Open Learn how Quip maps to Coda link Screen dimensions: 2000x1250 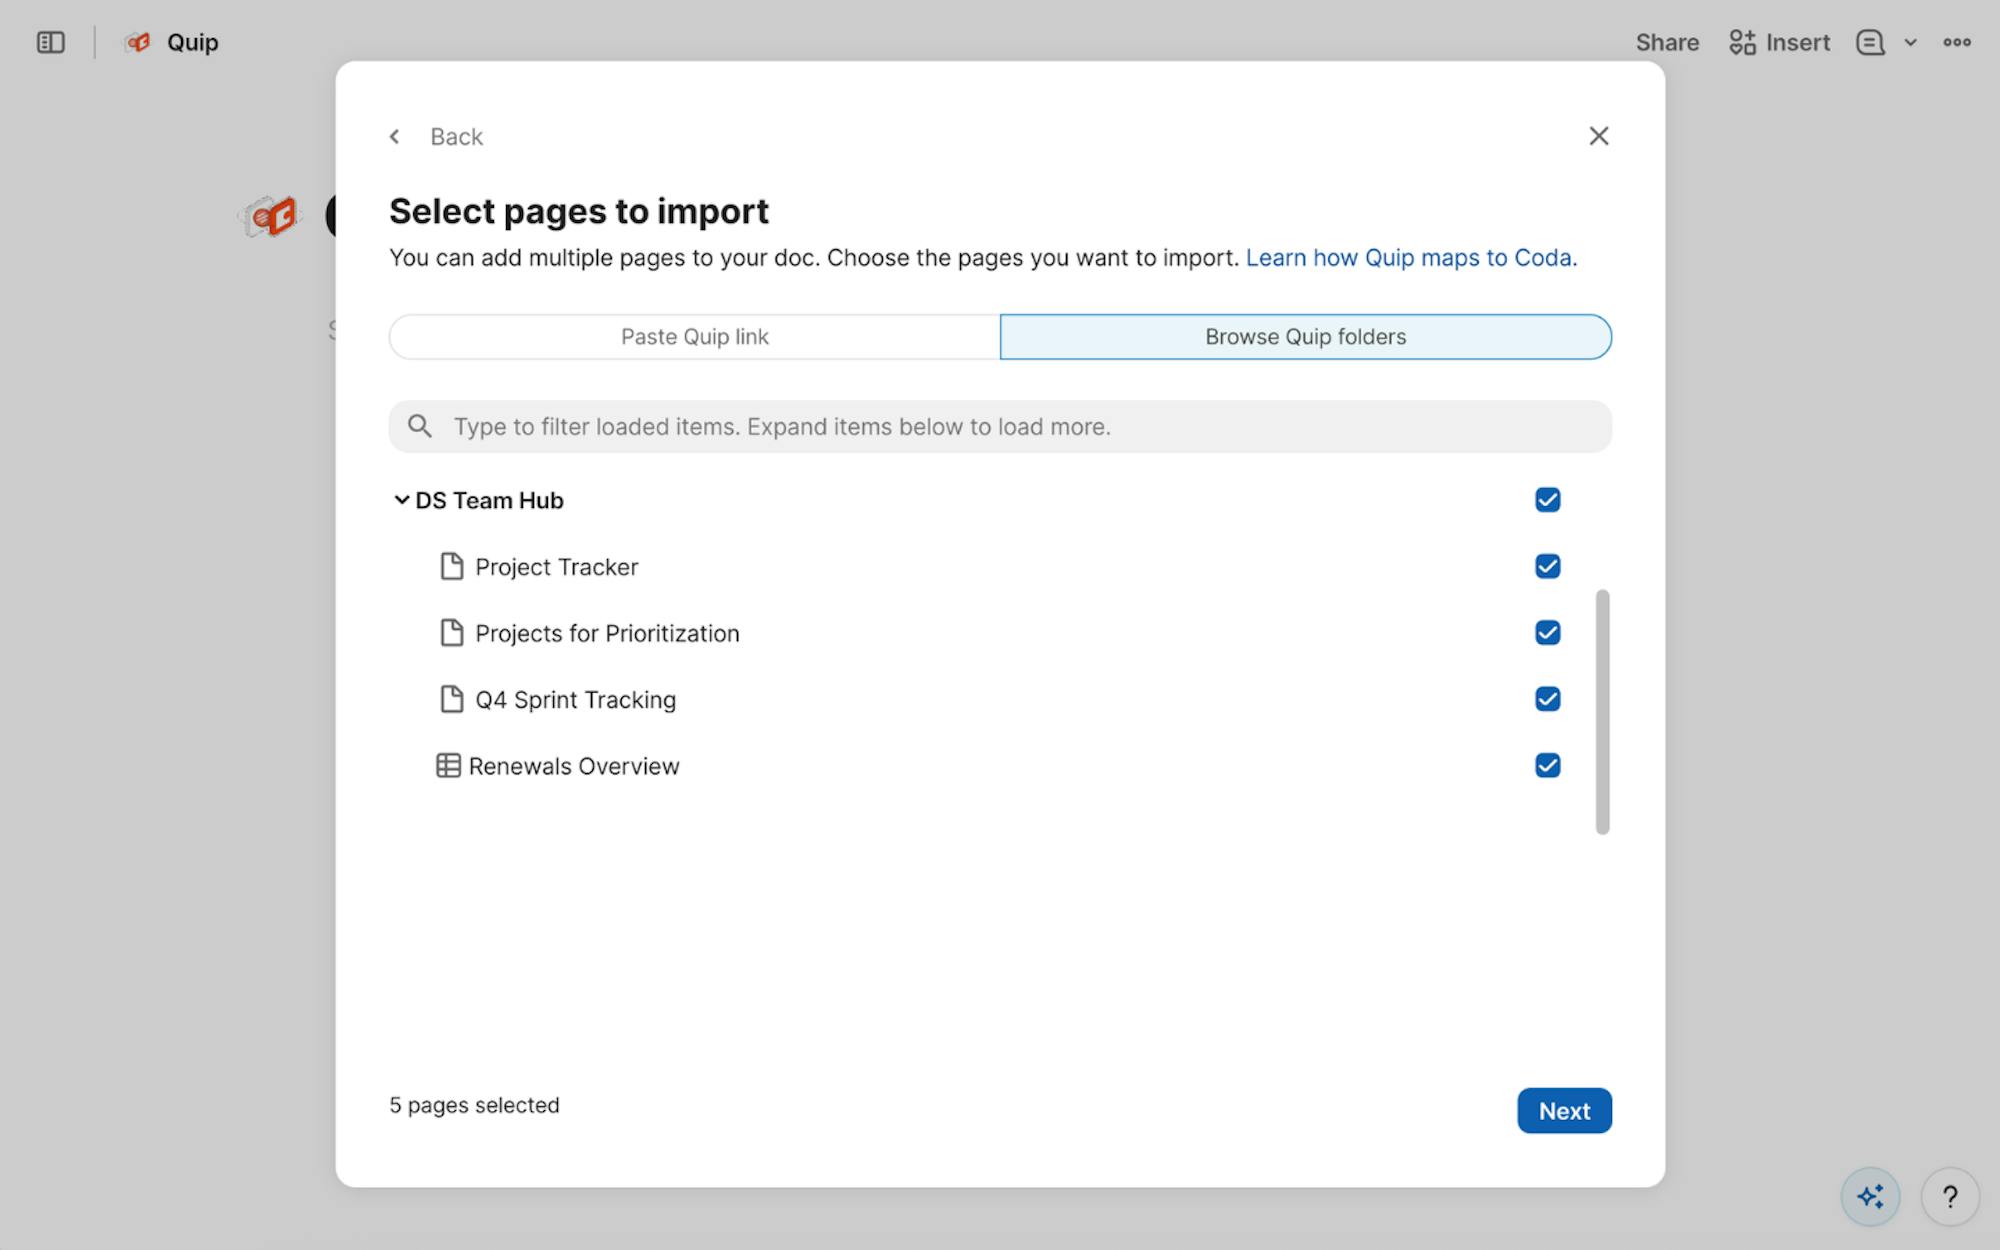pyautogui.click(x=1410, y=258)
